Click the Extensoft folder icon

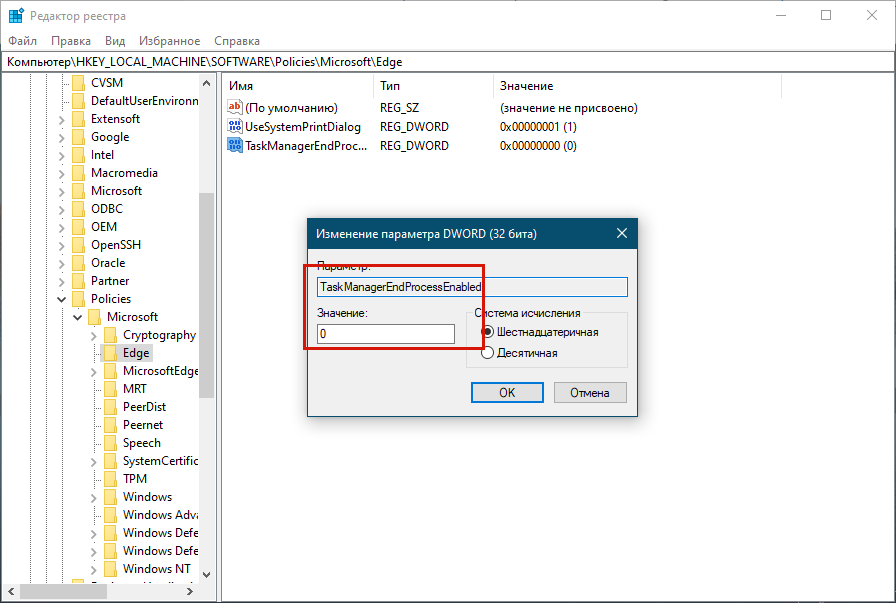point(78,119)
